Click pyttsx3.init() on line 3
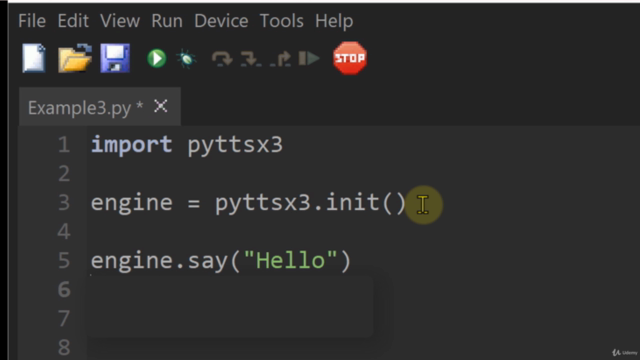 tap(311, 203)
